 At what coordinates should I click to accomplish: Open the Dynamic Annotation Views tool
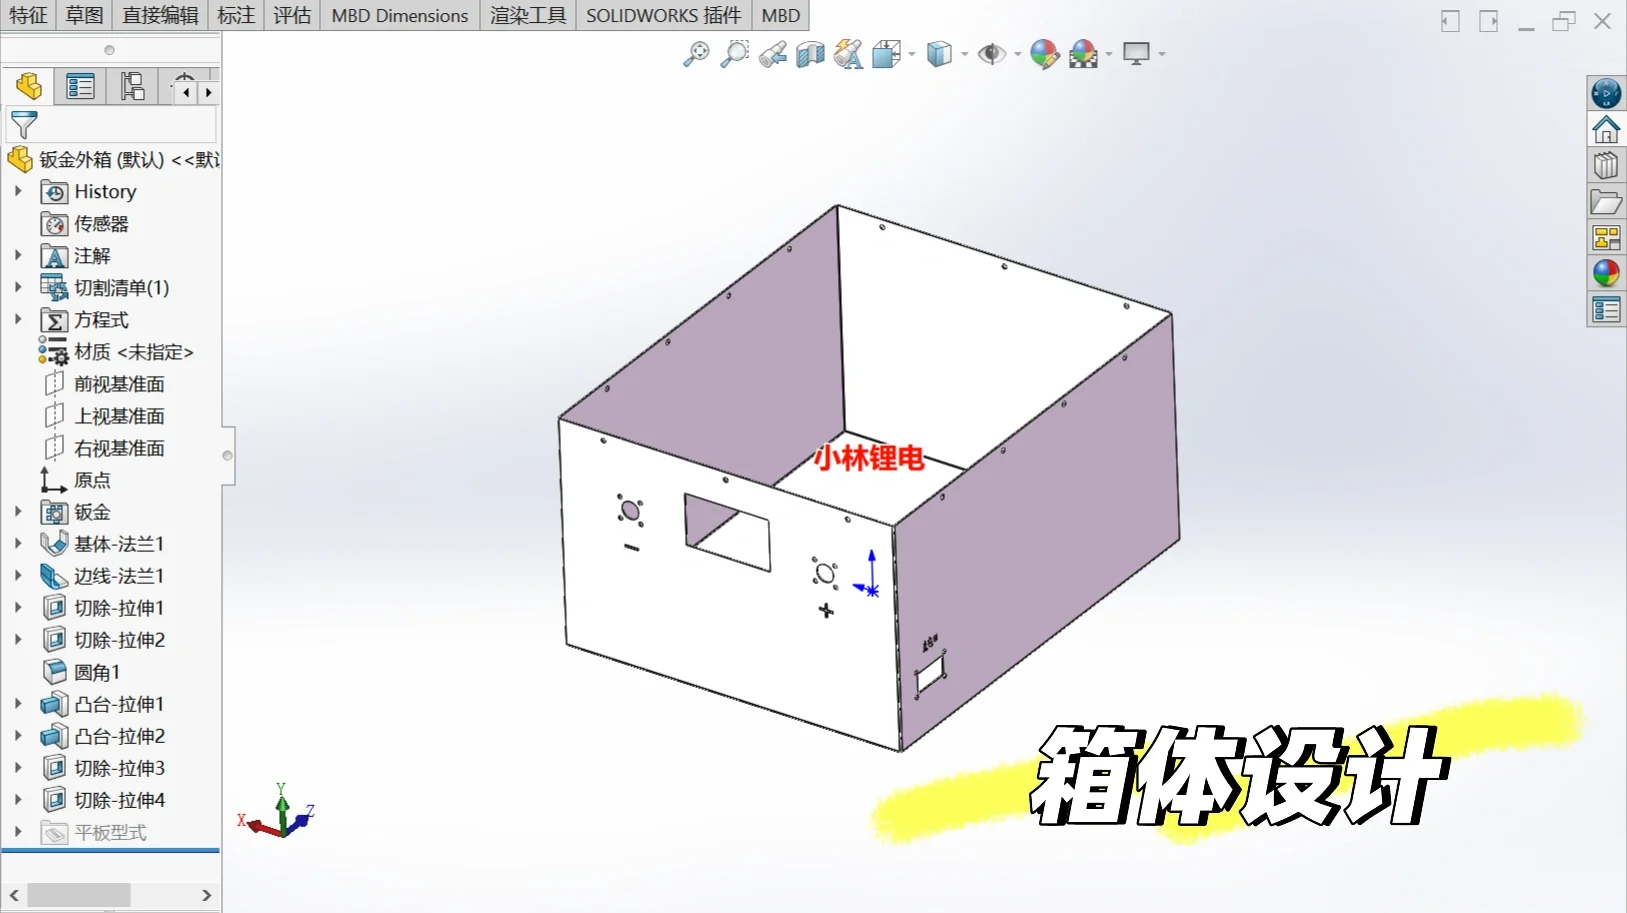[848, 54]
